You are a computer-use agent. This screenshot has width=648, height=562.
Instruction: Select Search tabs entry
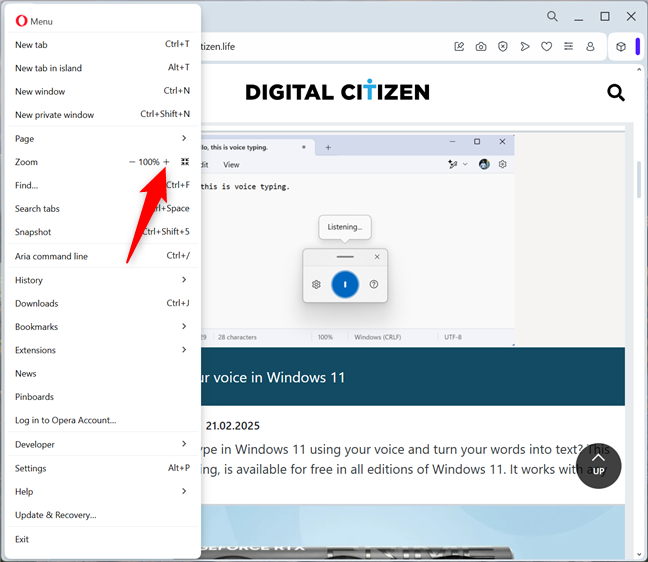[103, 208]
